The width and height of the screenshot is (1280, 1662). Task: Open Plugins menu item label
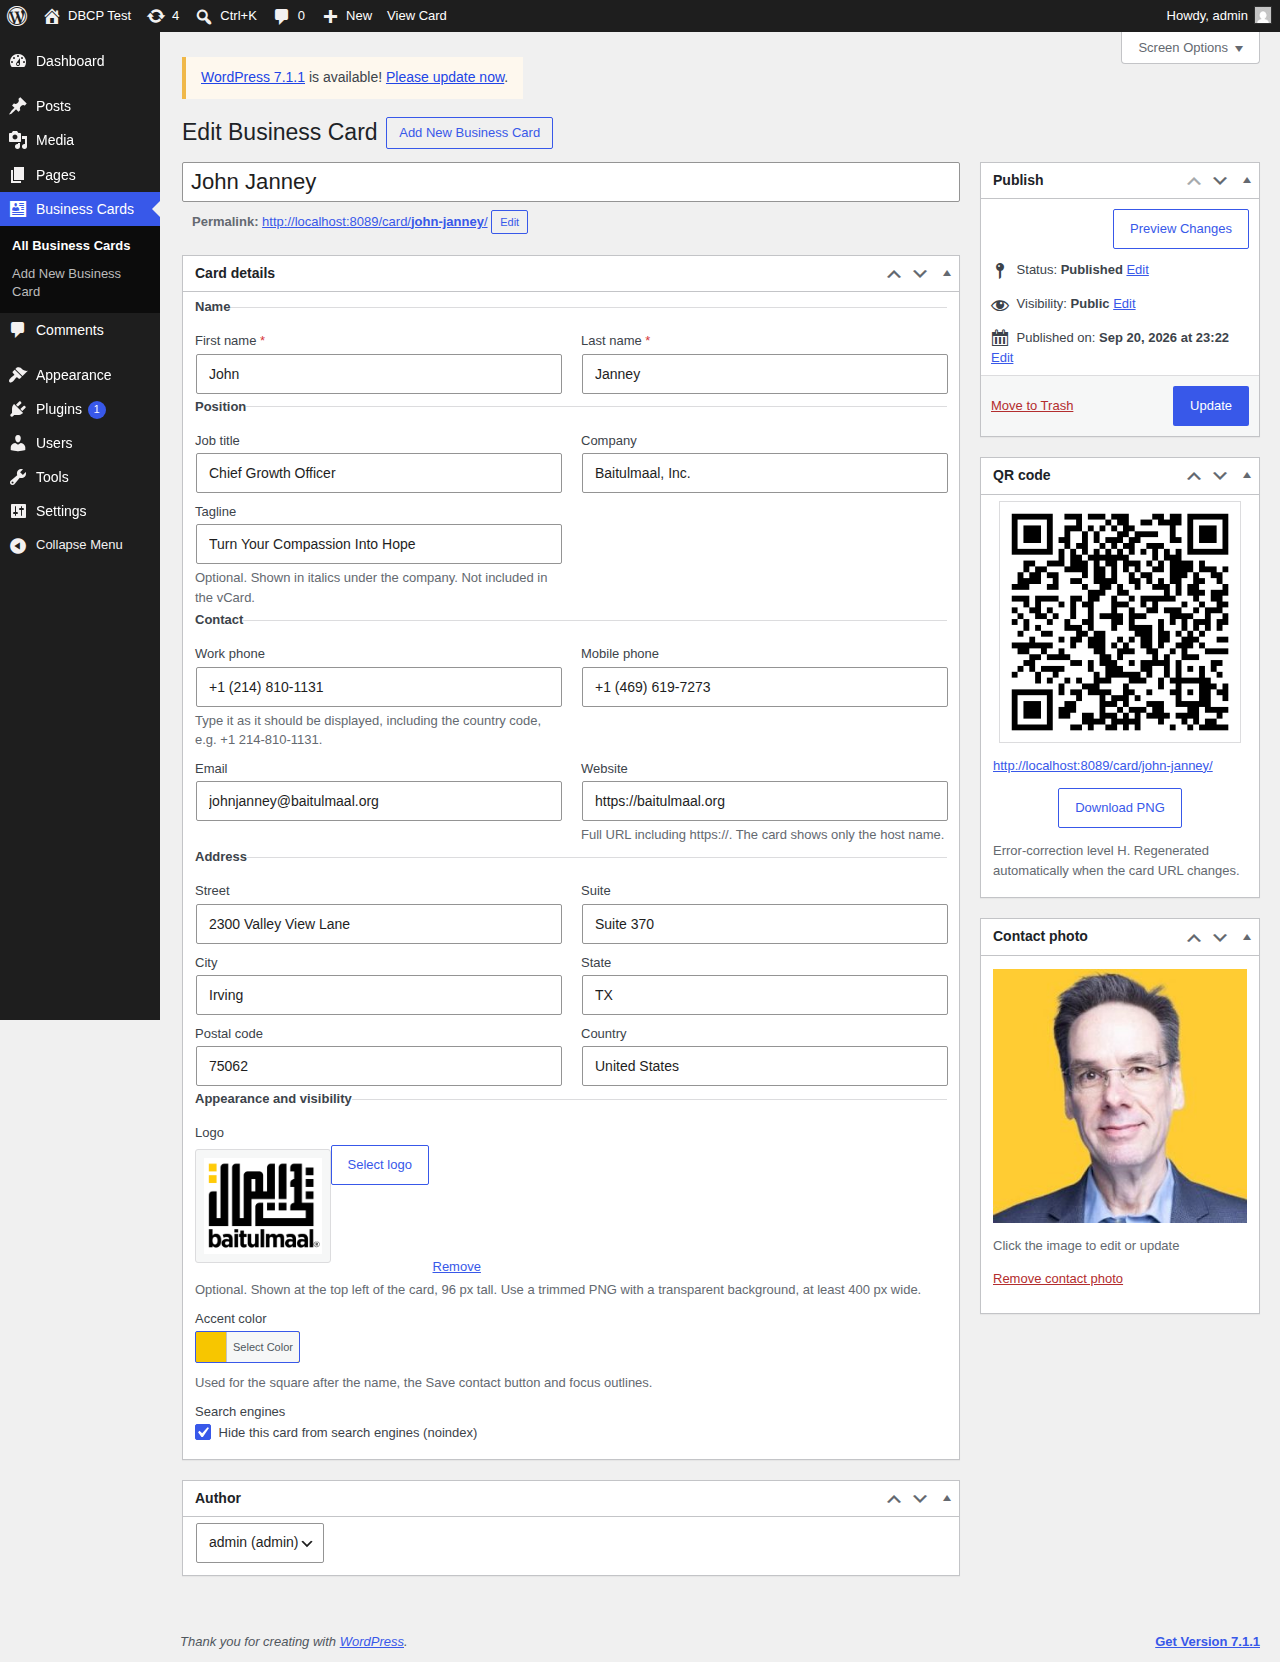(59, 409)
